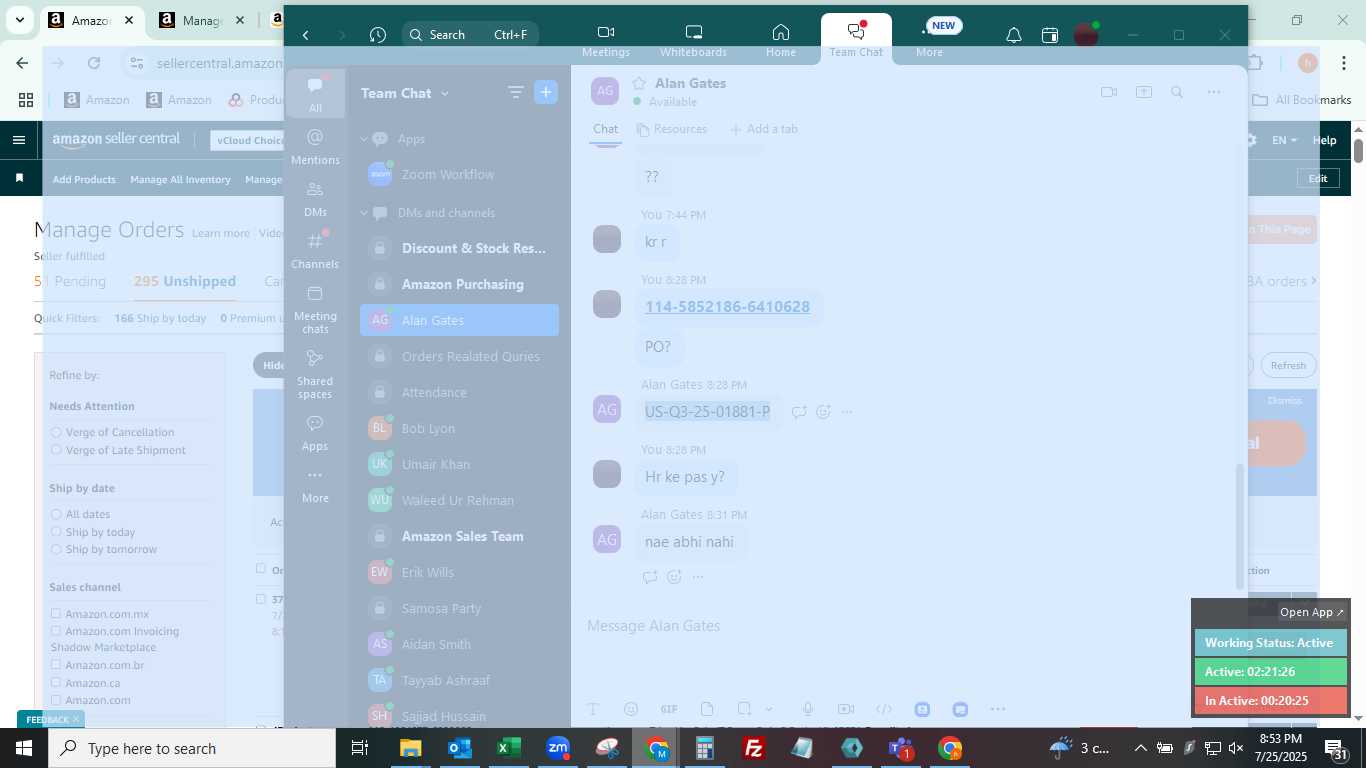Open Meeting chats in the sidebar
This screenshot has width=1366, height=768.
point(315,309)
